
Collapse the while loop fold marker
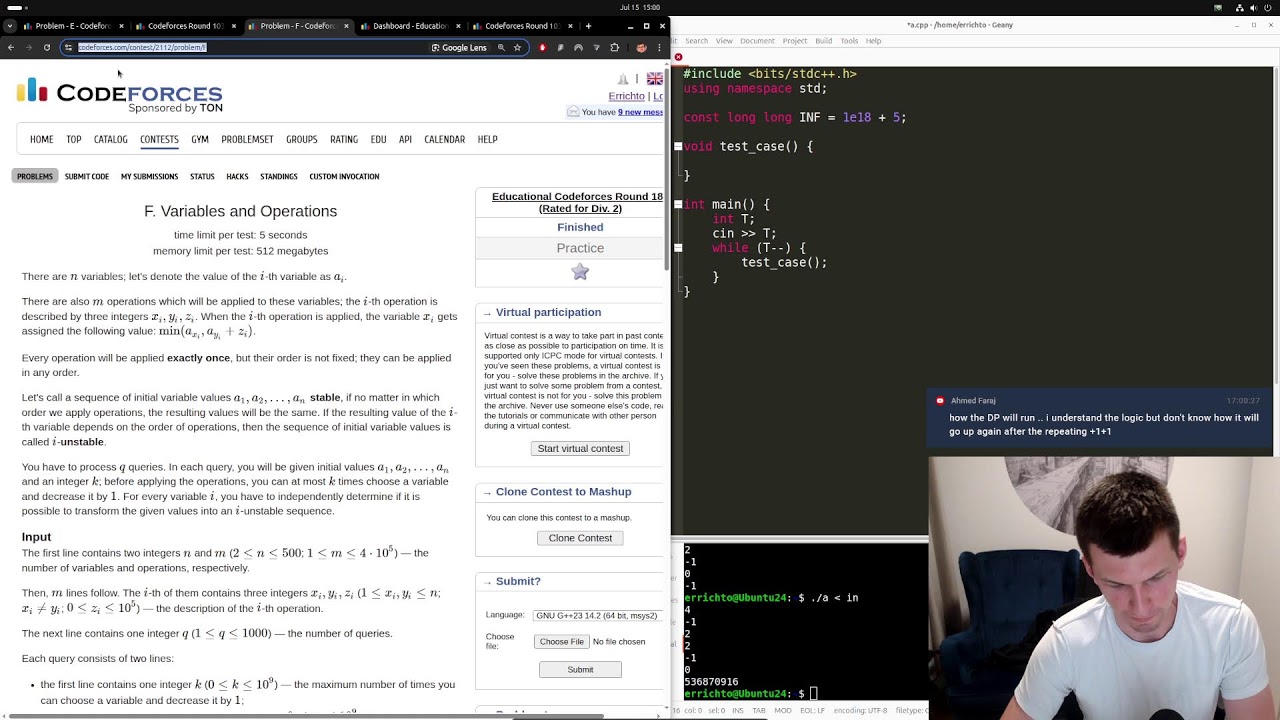tap(678, 248)
